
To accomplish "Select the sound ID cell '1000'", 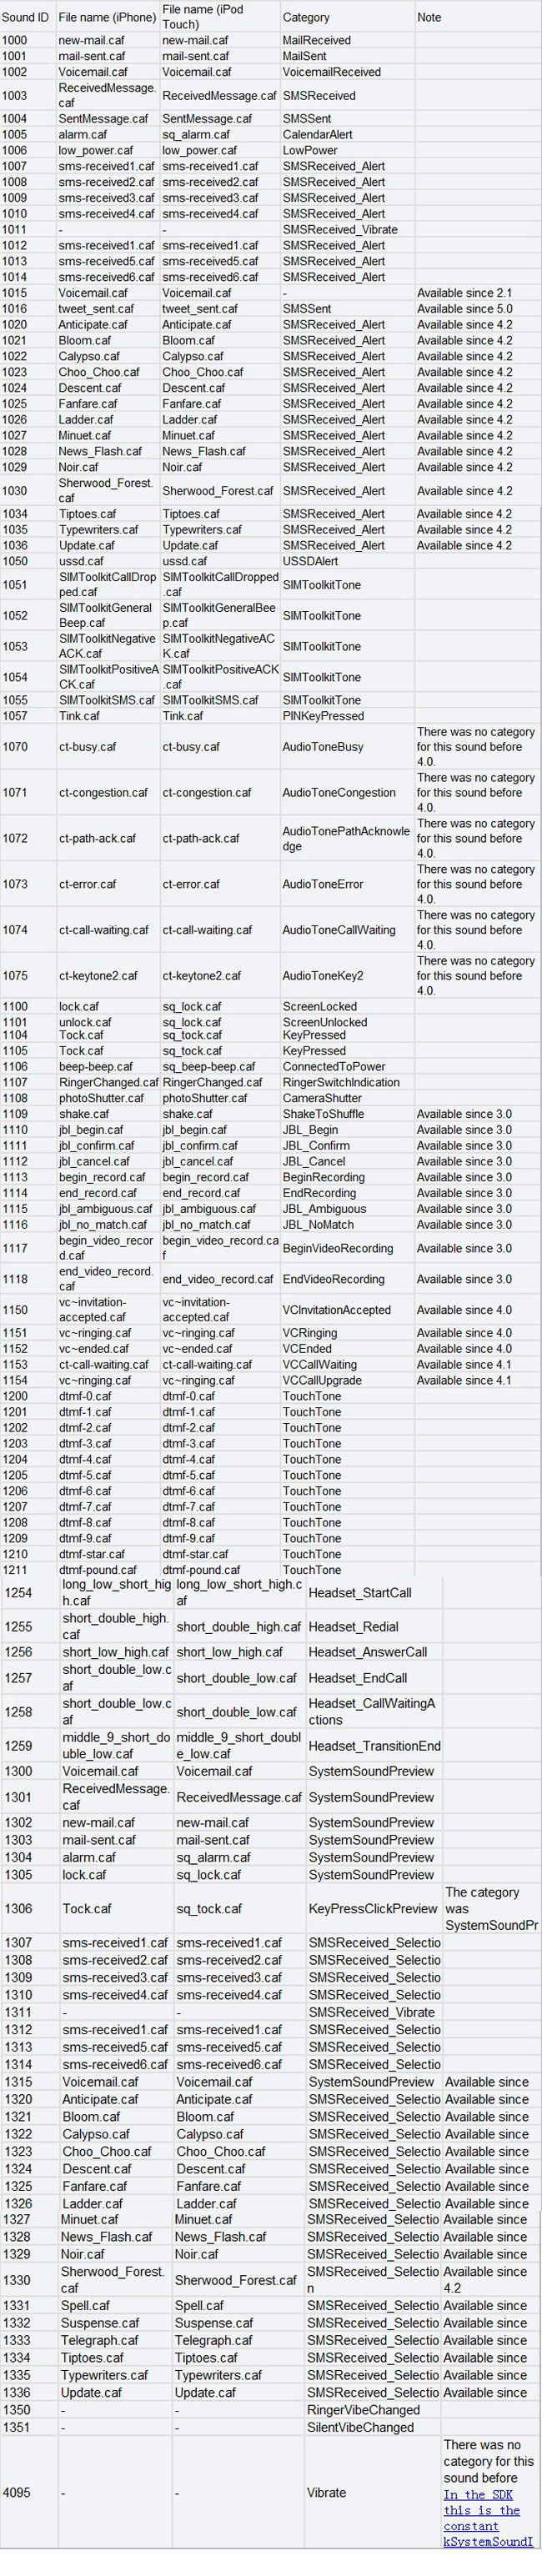I will coord(15,40).
